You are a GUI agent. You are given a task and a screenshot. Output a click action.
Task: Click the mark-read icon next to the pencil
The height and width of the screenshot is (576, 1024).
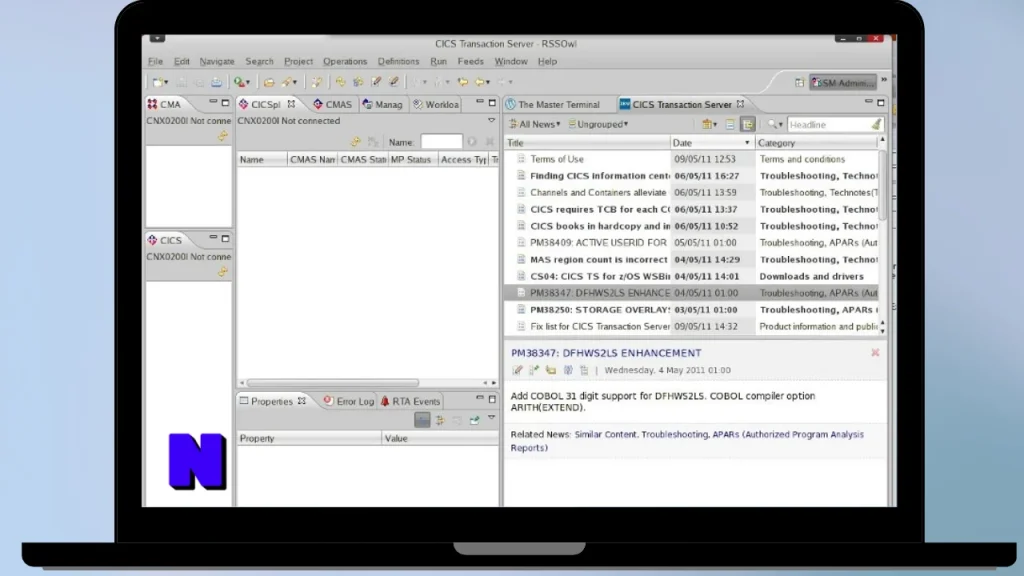[534, 370]
